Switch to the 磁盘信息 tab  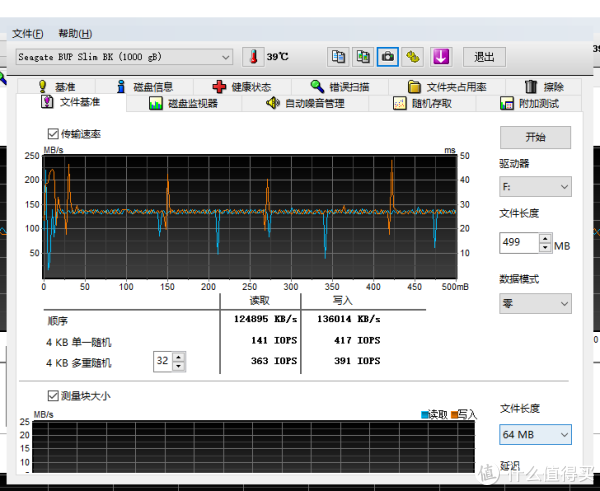[x=145, y=87]
